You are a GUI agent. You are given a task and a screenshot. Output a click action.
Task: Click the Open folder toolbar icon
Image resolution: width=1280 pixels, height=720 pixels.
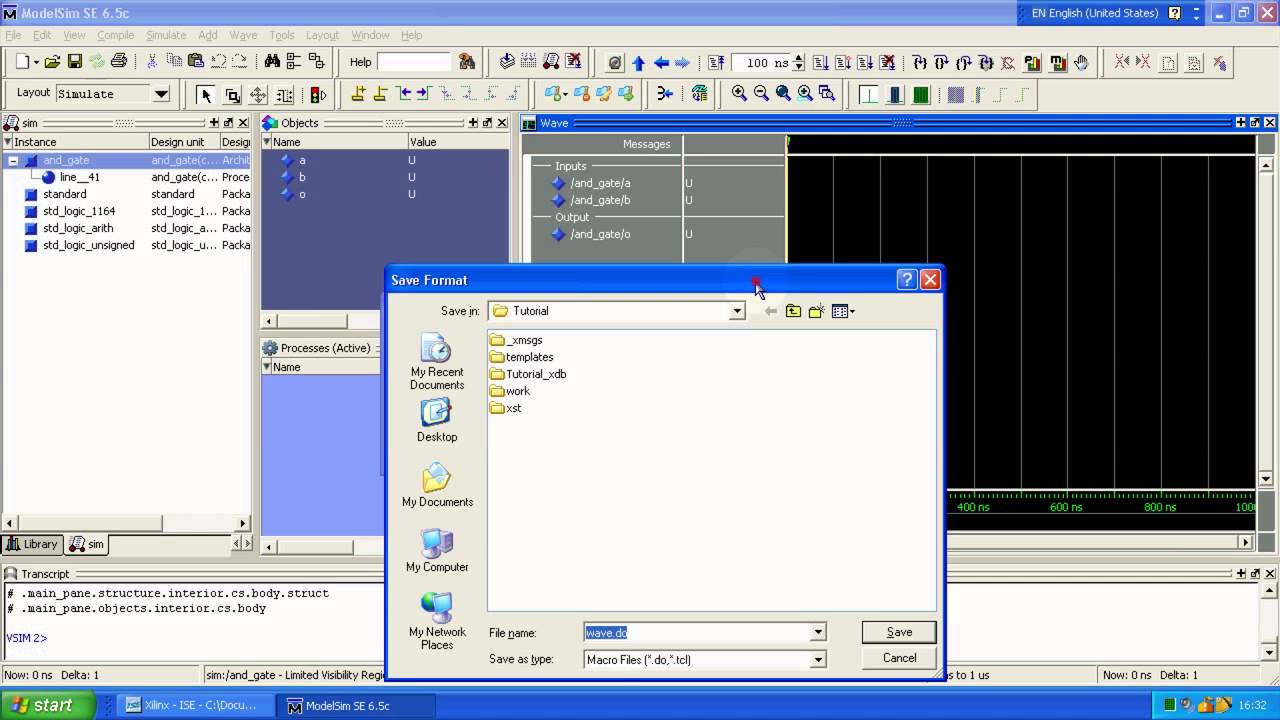[53, 62]
